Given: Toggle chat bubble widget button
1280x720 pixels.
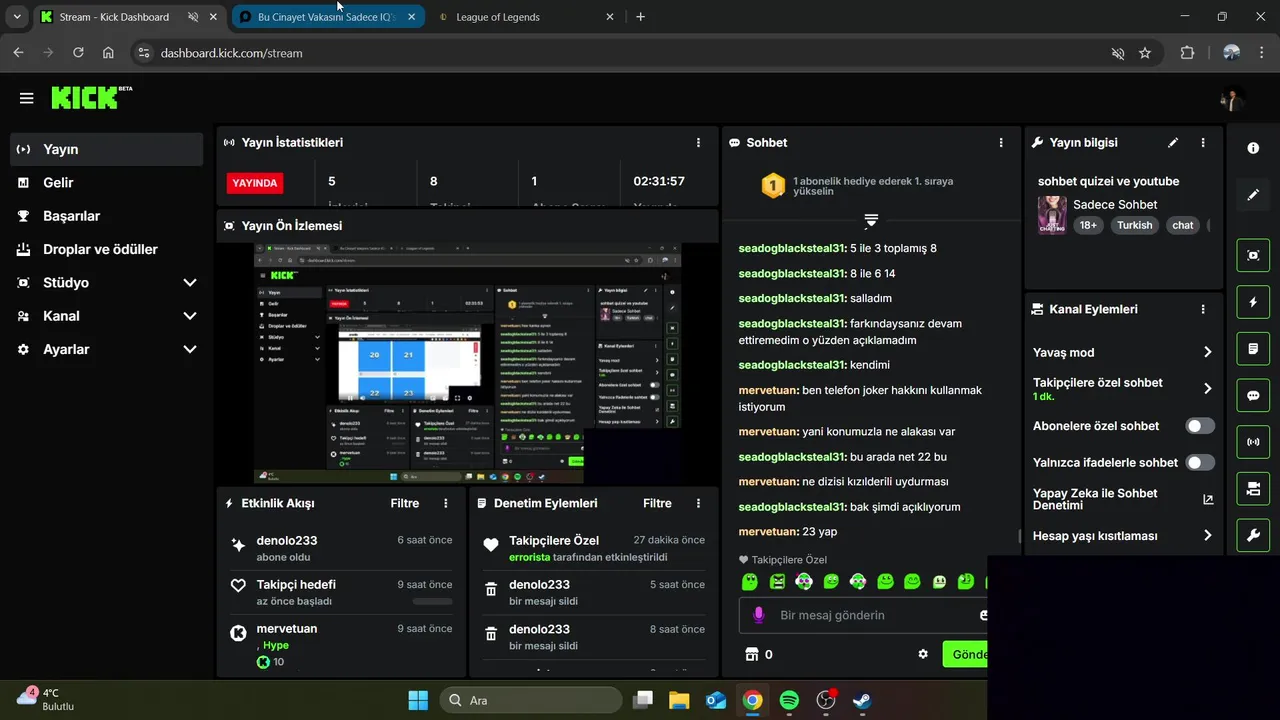Looking at the screenshot, I should click(x=1253, y=395).
